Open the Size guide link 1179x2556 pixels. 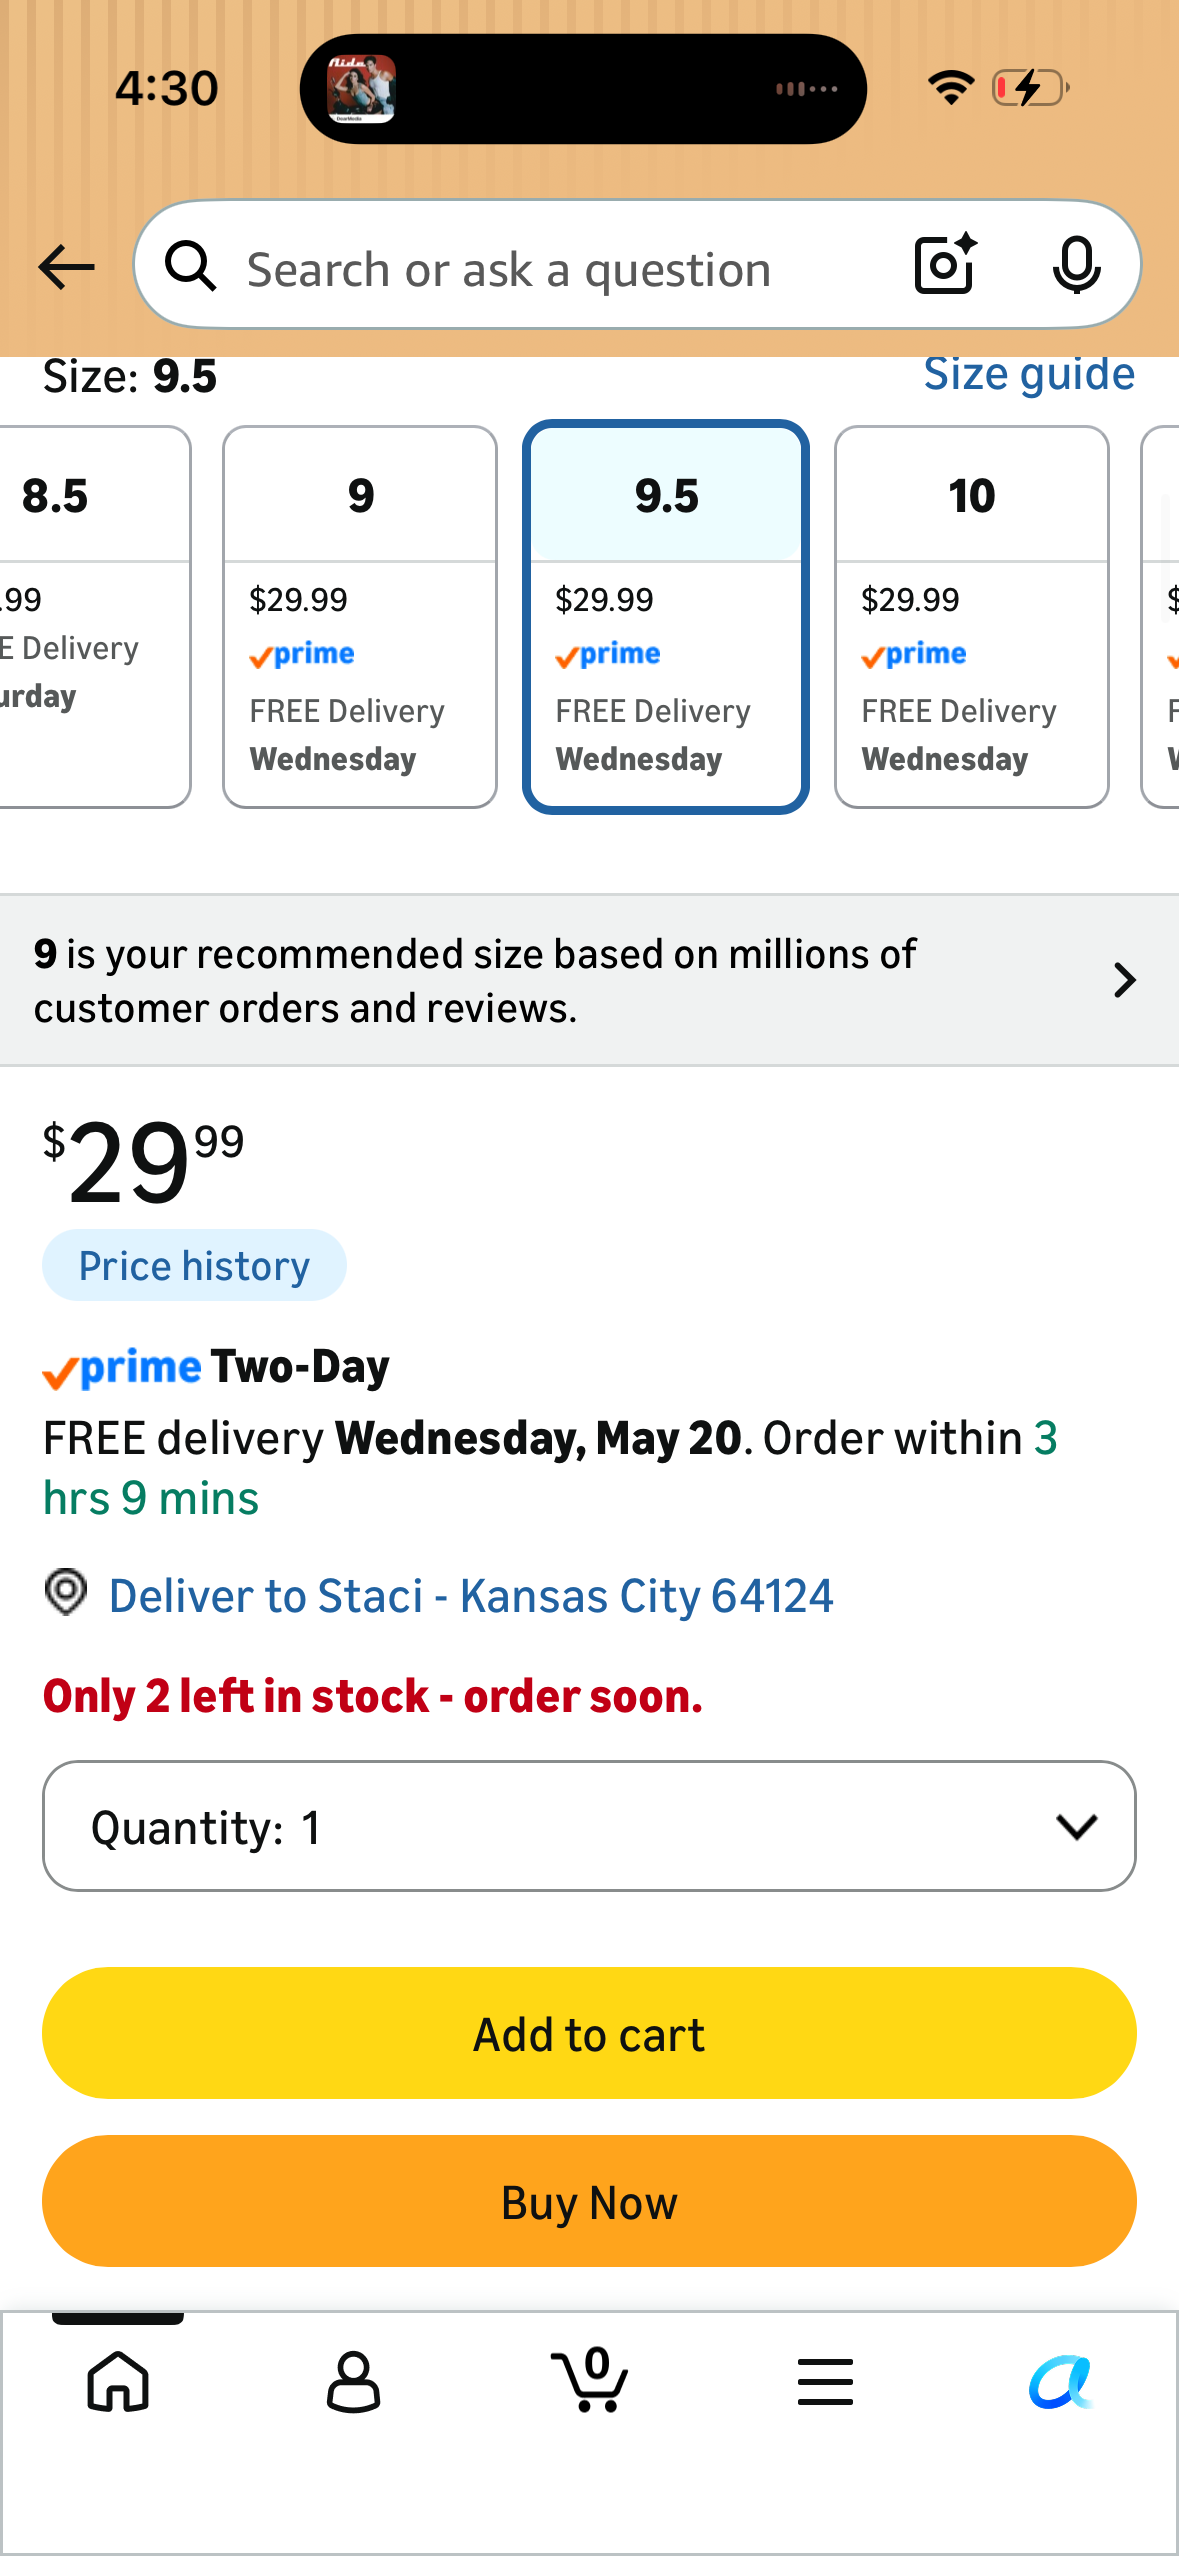pyautogui.click(x=1029, y=374)
